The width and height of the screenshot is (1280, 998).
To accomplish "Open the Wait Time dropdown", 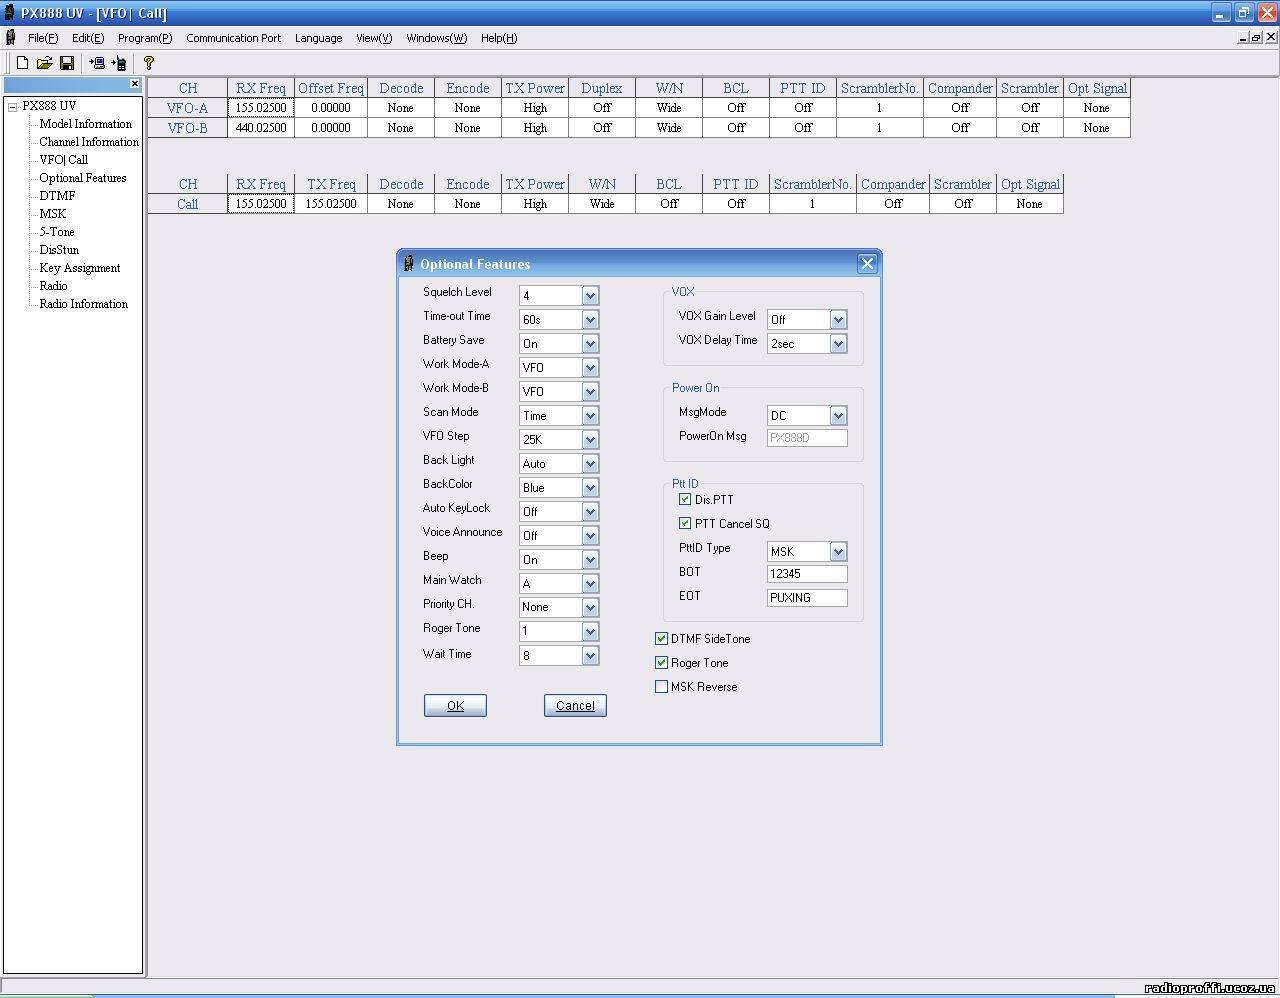I will tap(590, 655).
